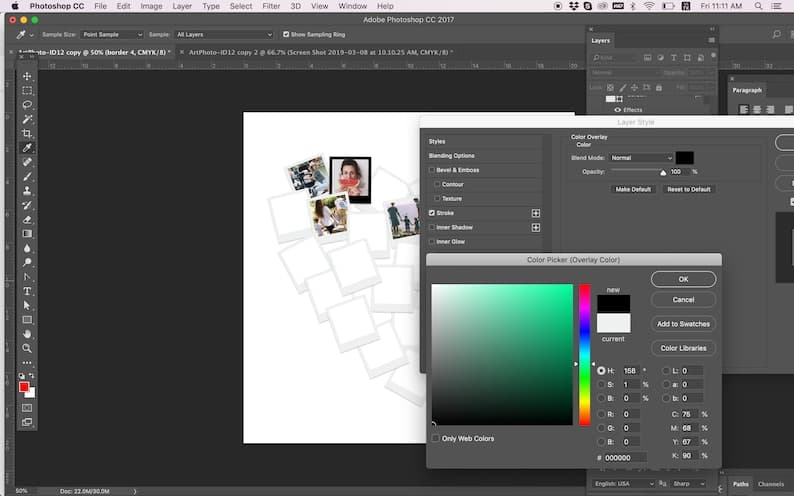
Task: Open the Blend Mode Normal dropdown
Action: click(x=641, y=158)
